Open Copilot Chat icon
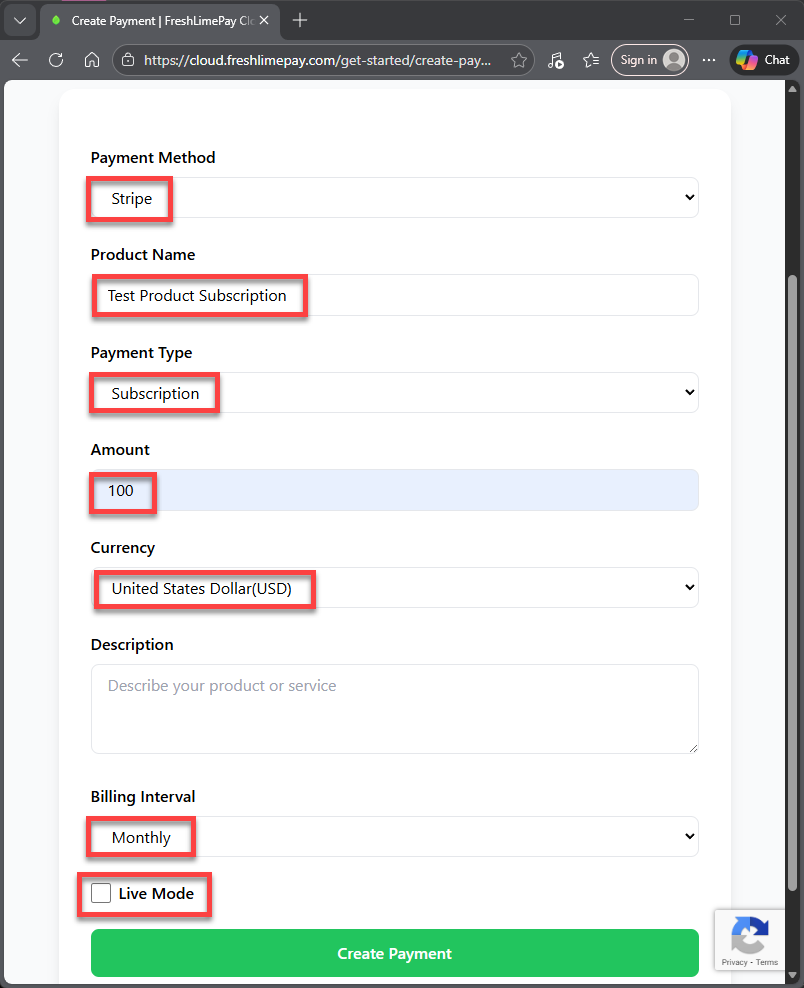The height and width of the screenshot is (988, 804). tap(764, 60)
